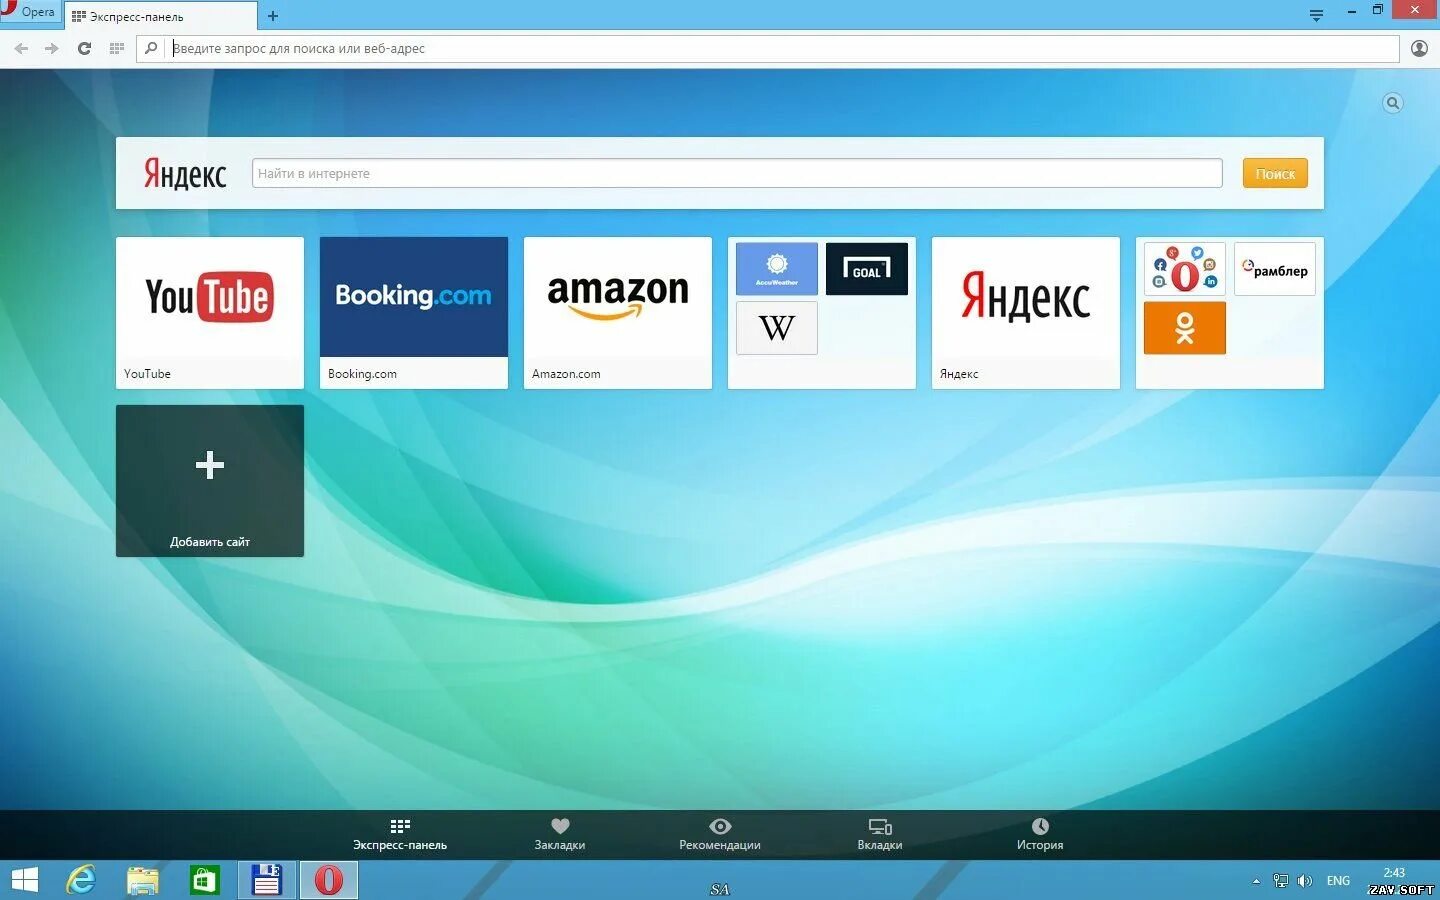Open the Windows Start button

click(x=25, y=880)
